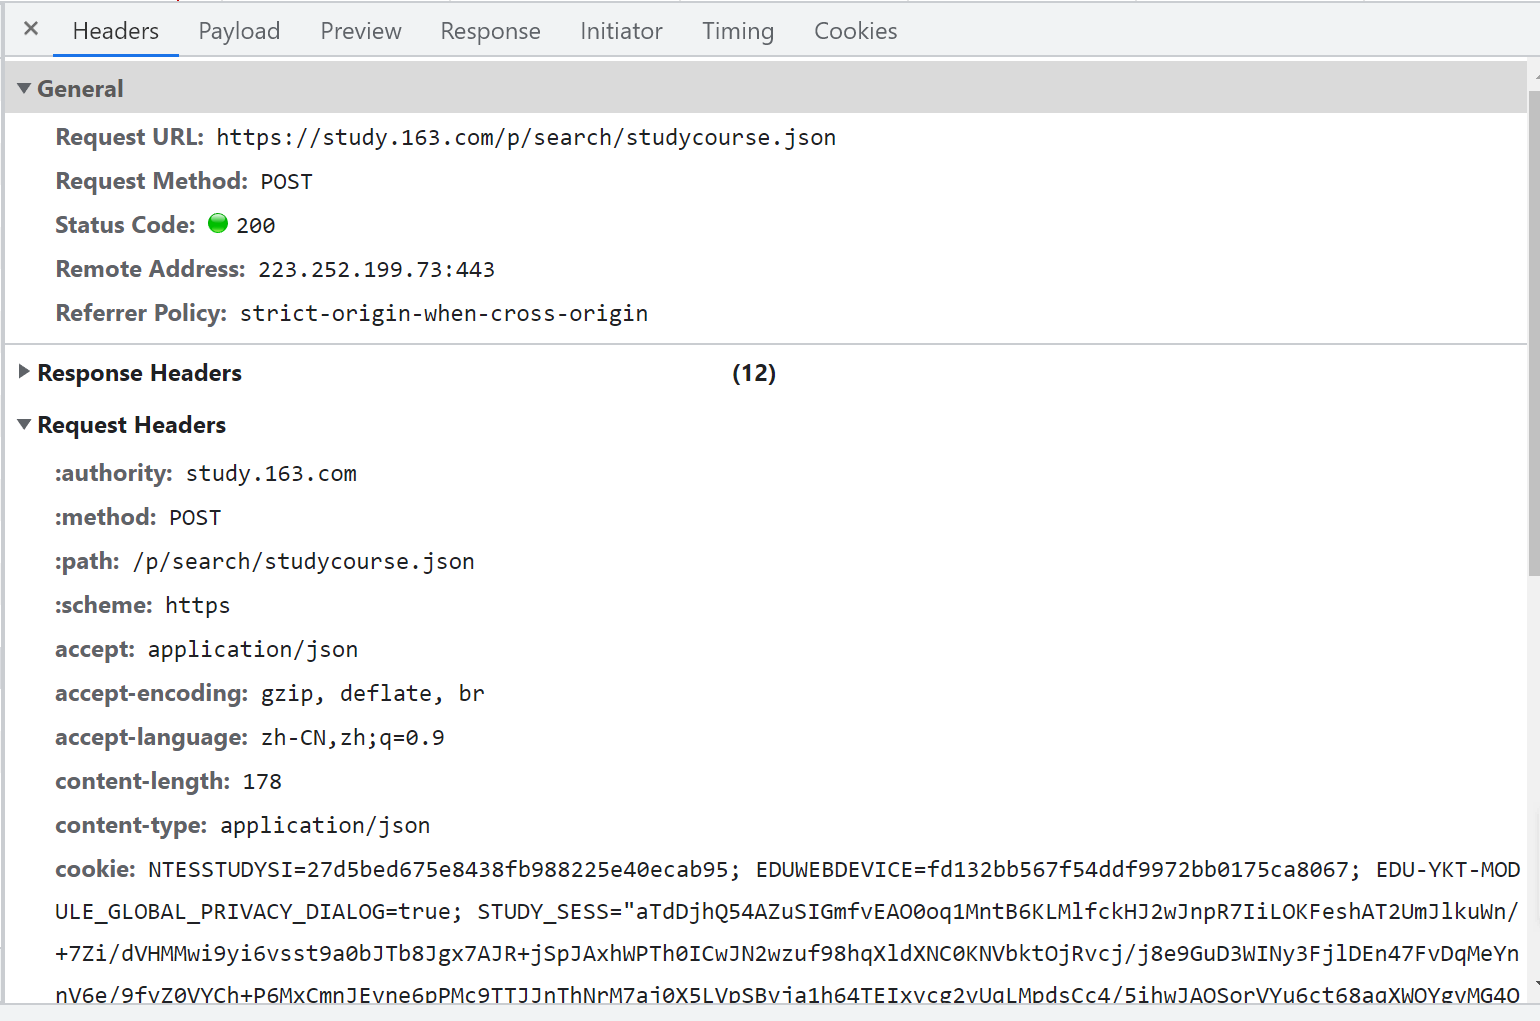Close the request details panel
Viewport: 1540px width, 1021px height.
[31, 29]
